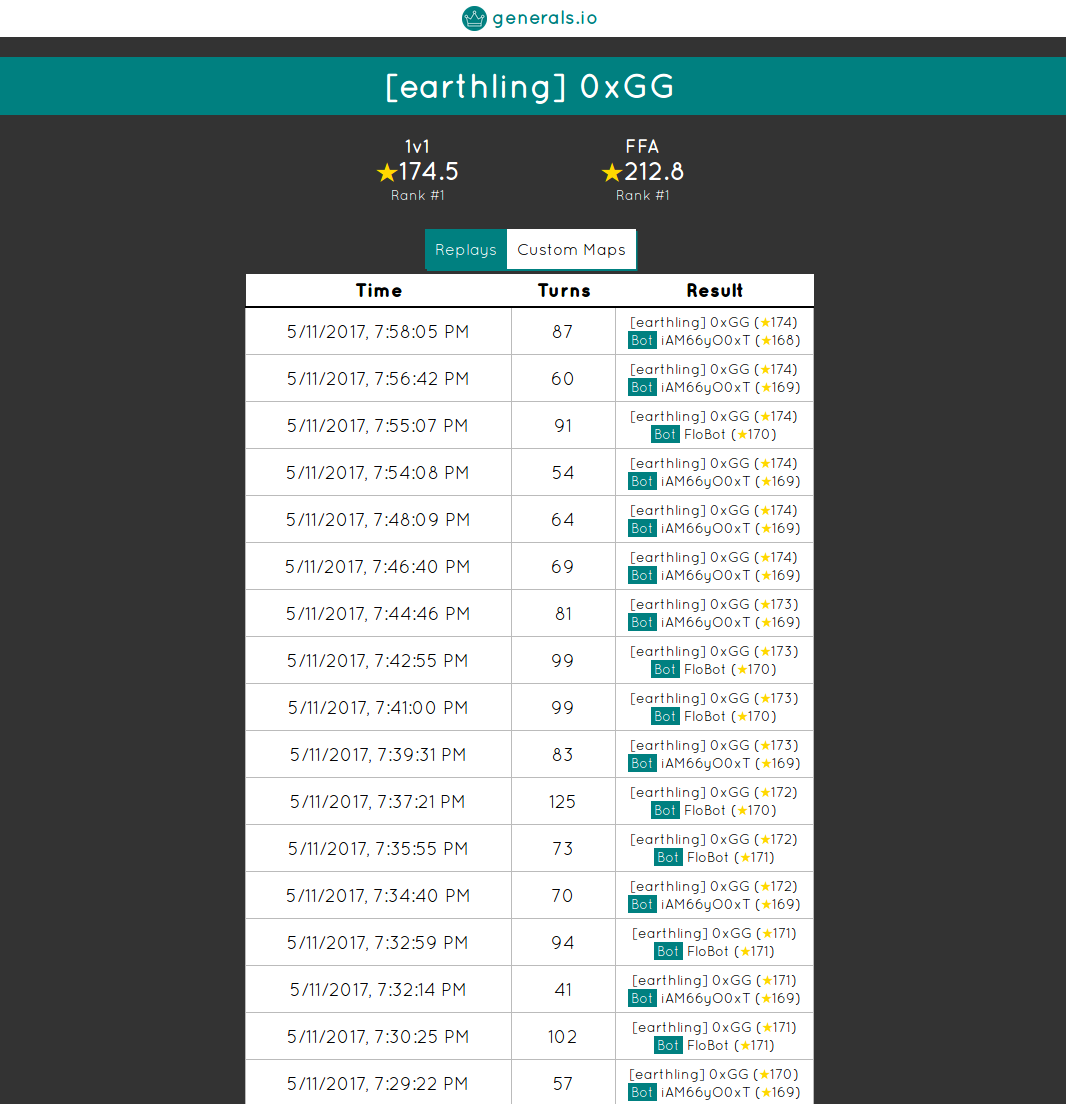Select the Replays tab

(x=466, y=250)
